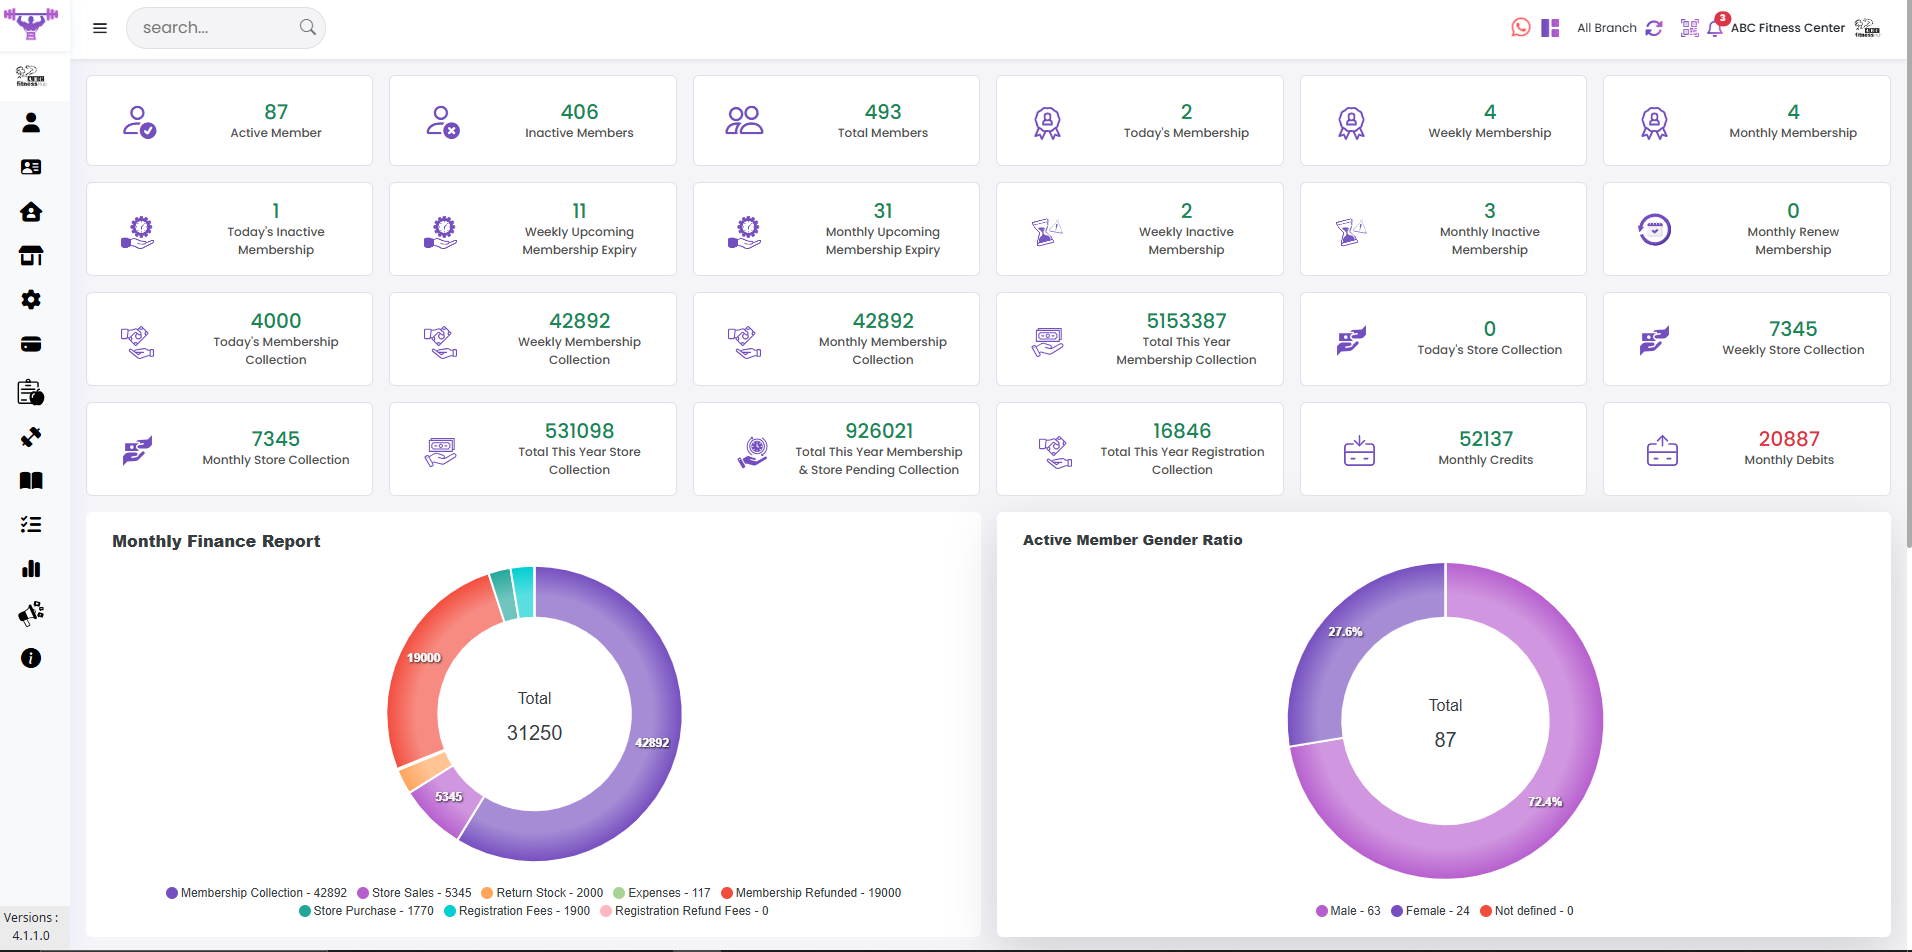1912x952 pixels.
Task: Click the purple dashboard layout icon
Action: [1550, 28]
